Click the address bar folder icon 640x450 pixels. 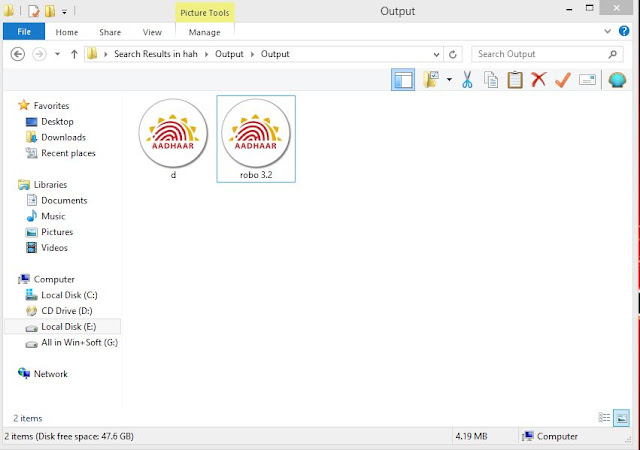[x=92, y=54]
